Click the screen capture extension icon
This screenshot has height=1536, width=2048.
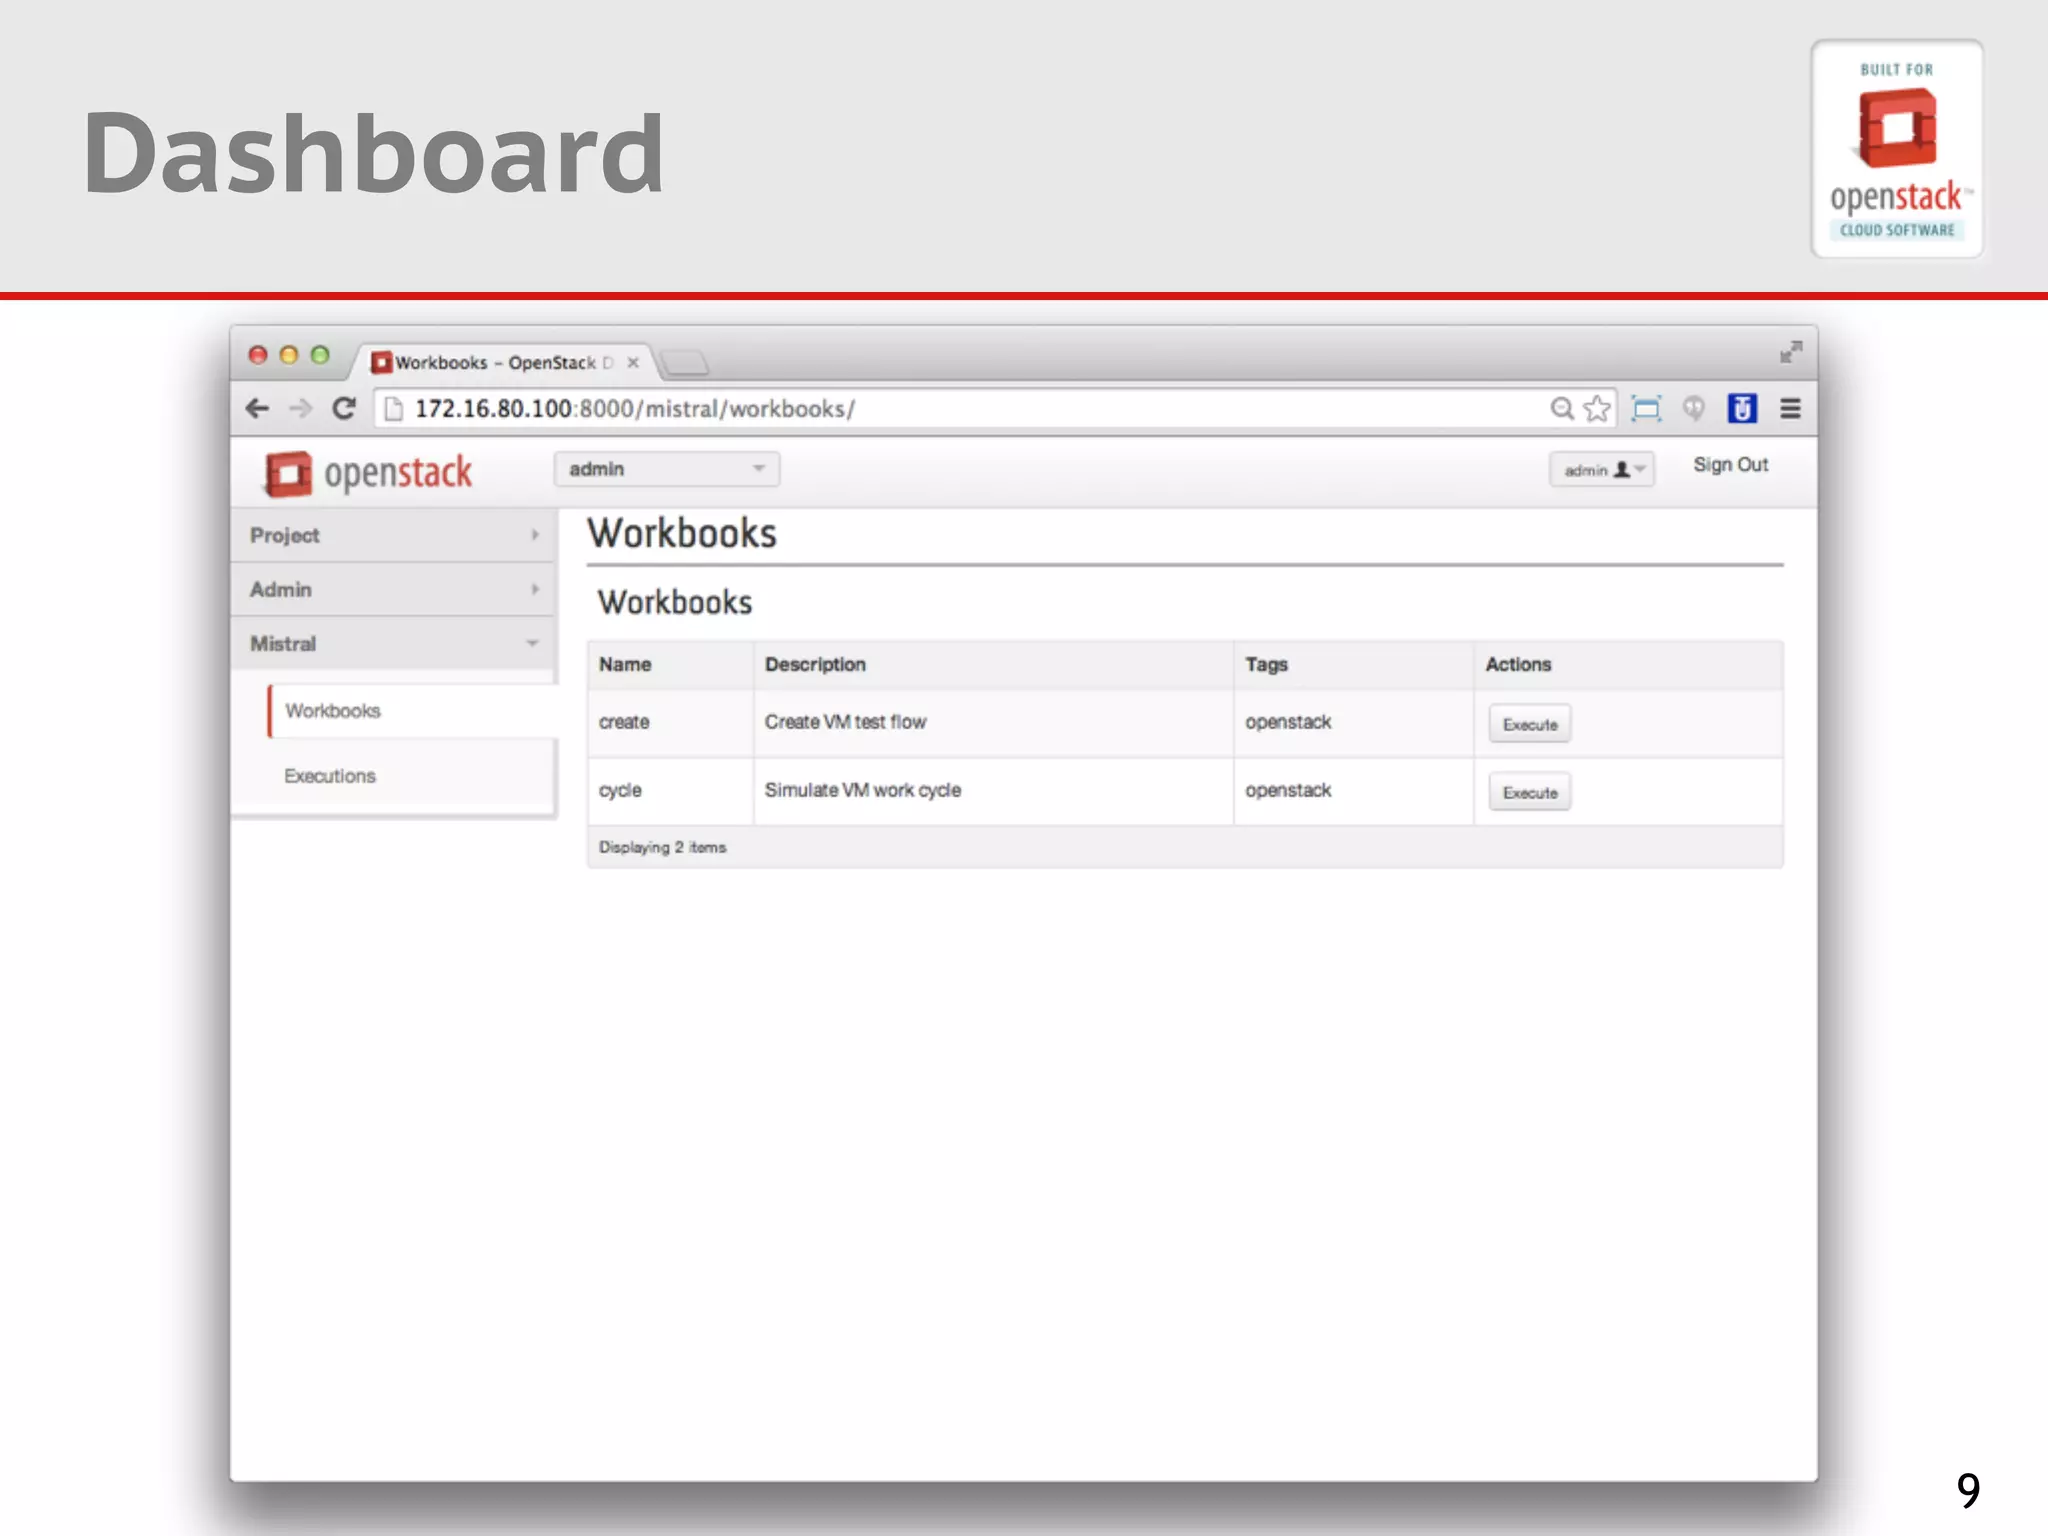(1646, 408)
